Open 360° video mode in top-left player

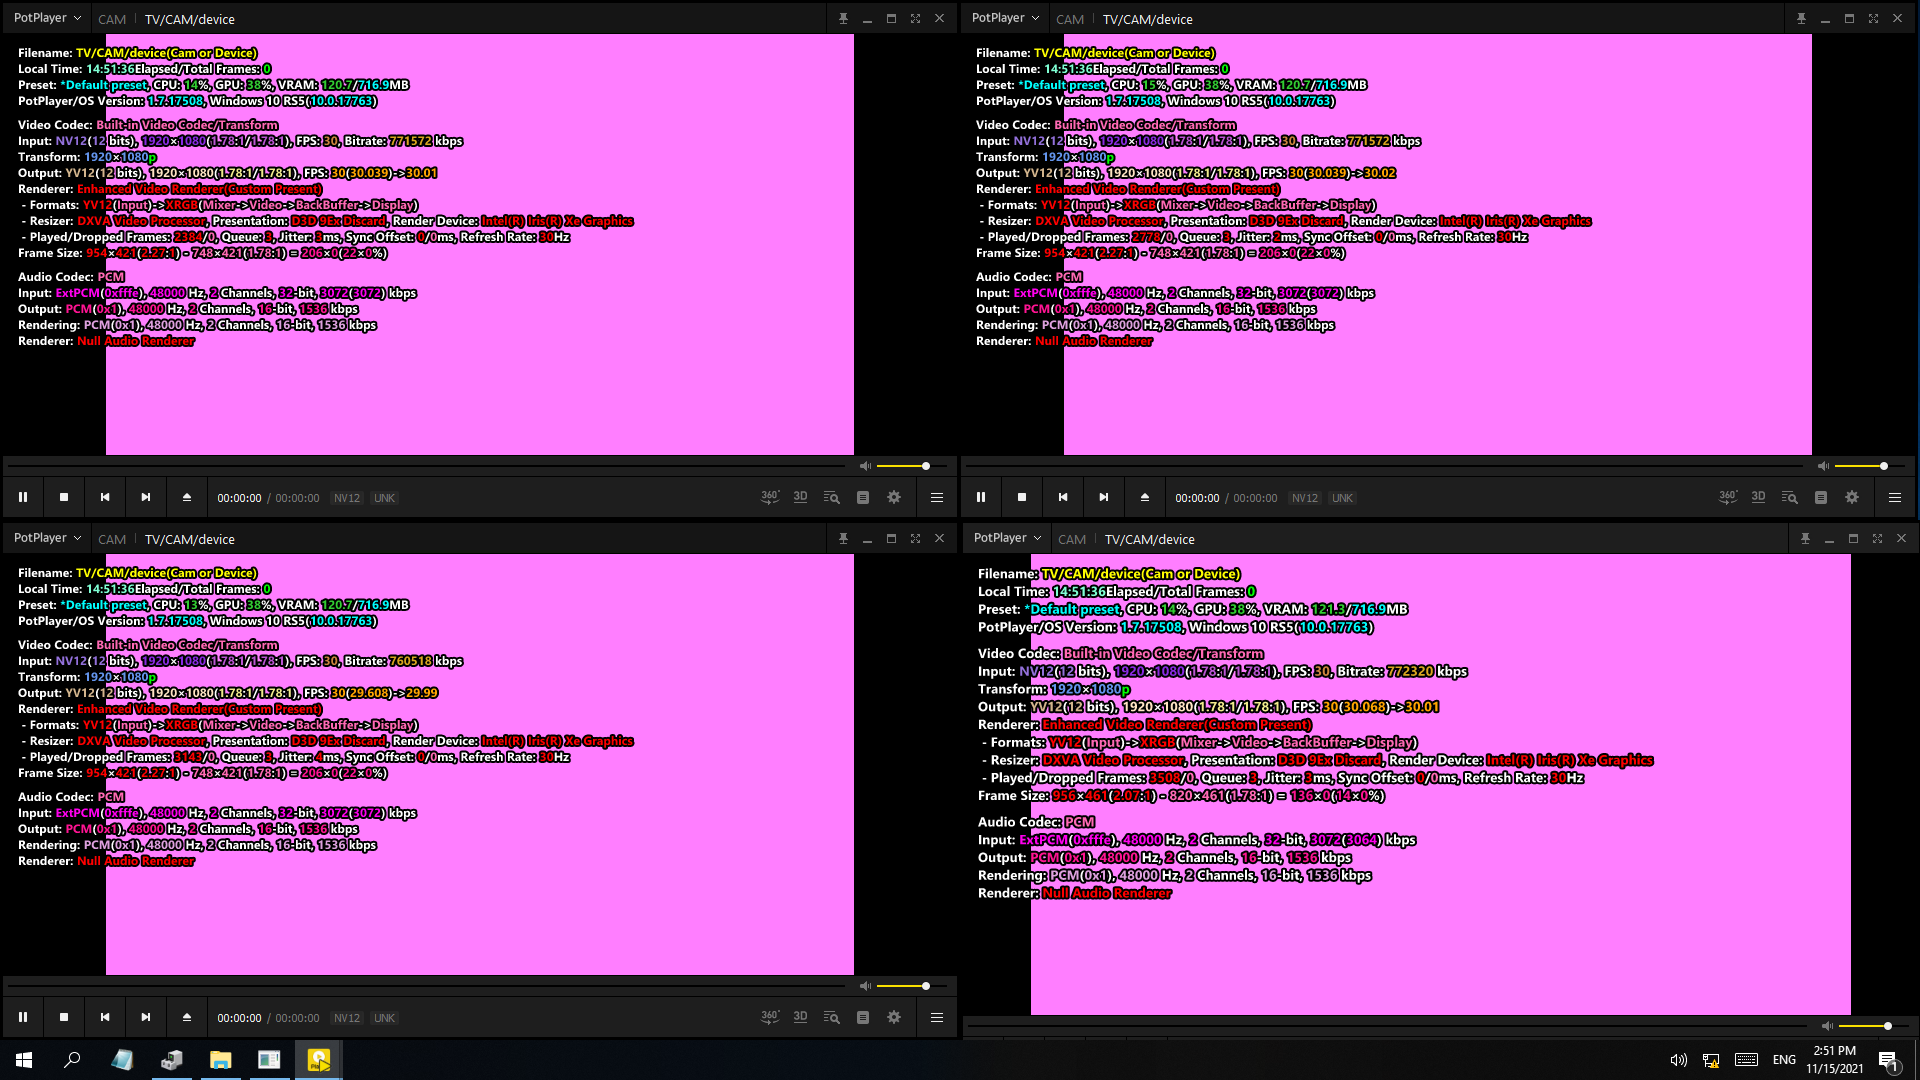click(x=769, y=497)
